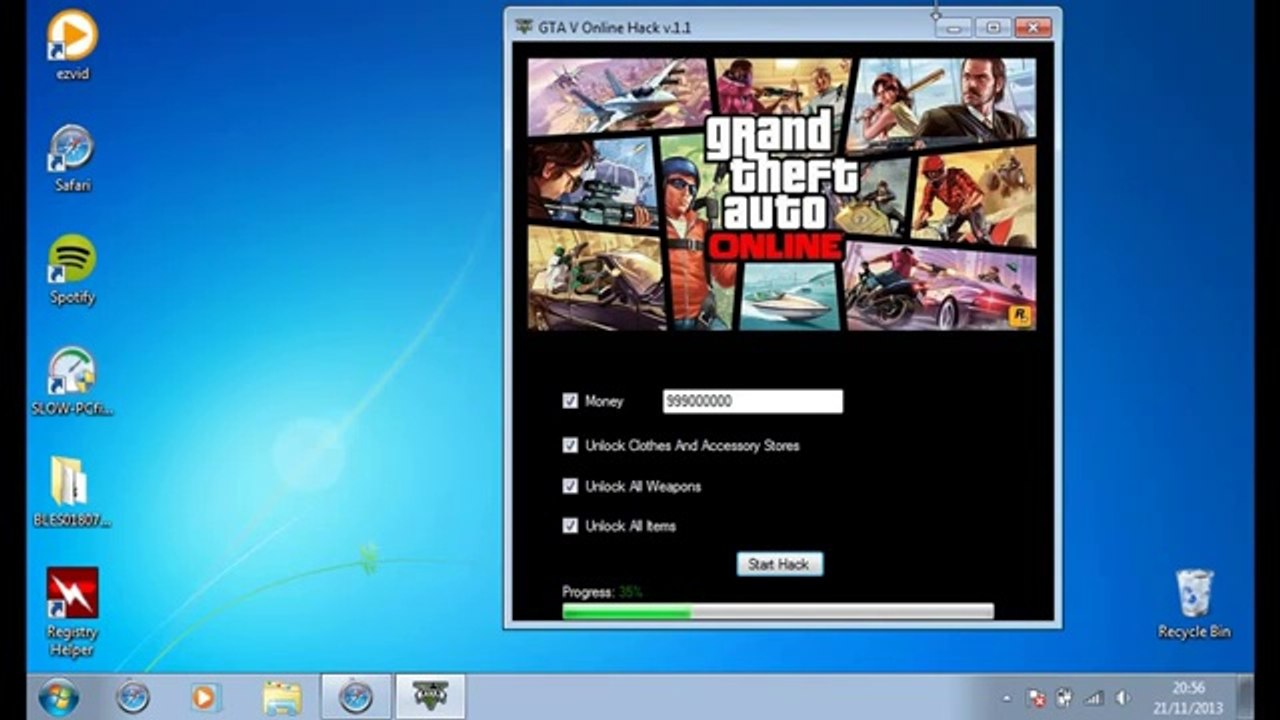Click the Grand Theft Auto Online banner image
Viewport: 1280px width, 720px height.
click(782, 194)
